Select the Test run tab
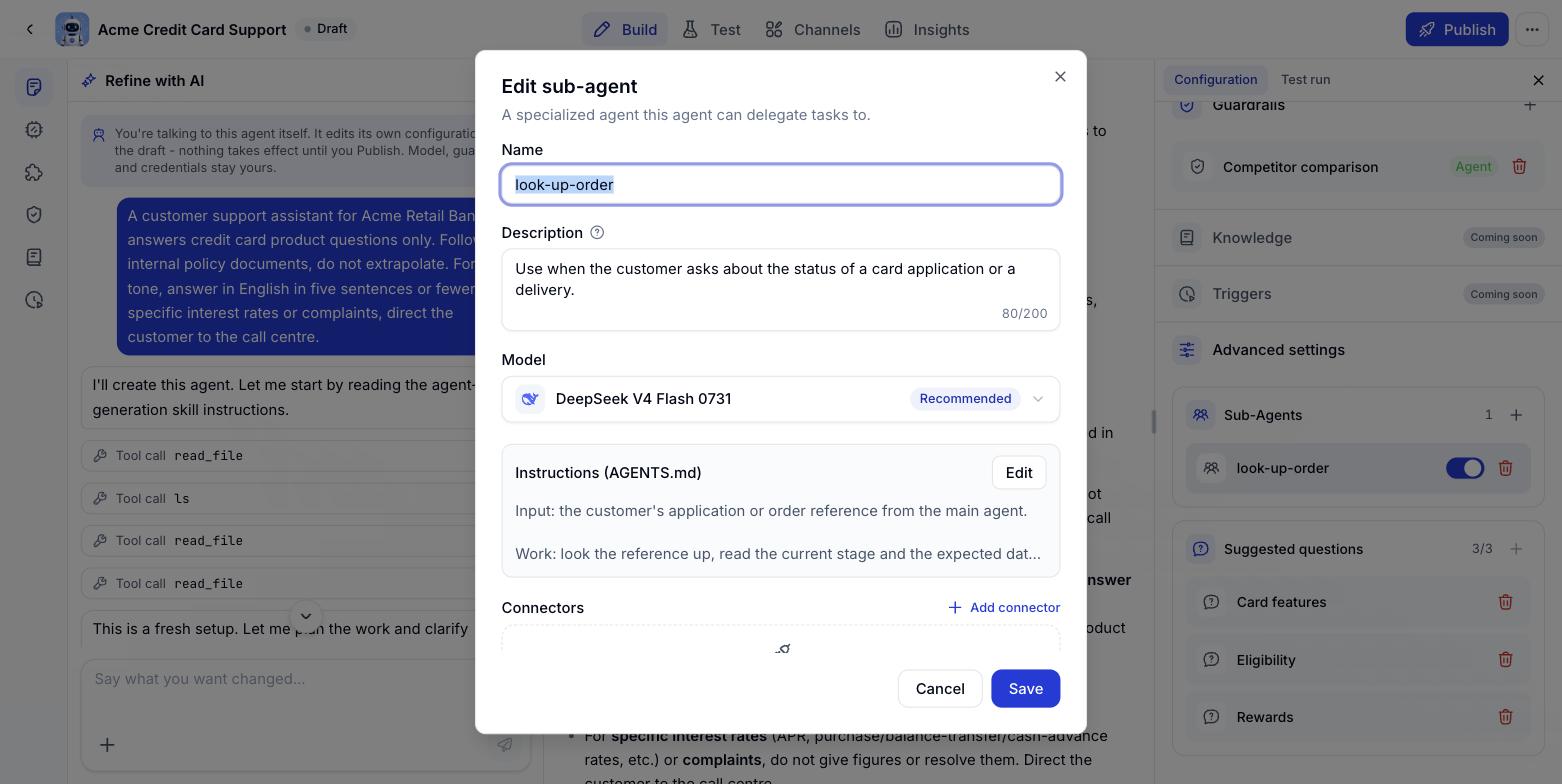This screenshot has height=784, width=1562. point(1305,80)
